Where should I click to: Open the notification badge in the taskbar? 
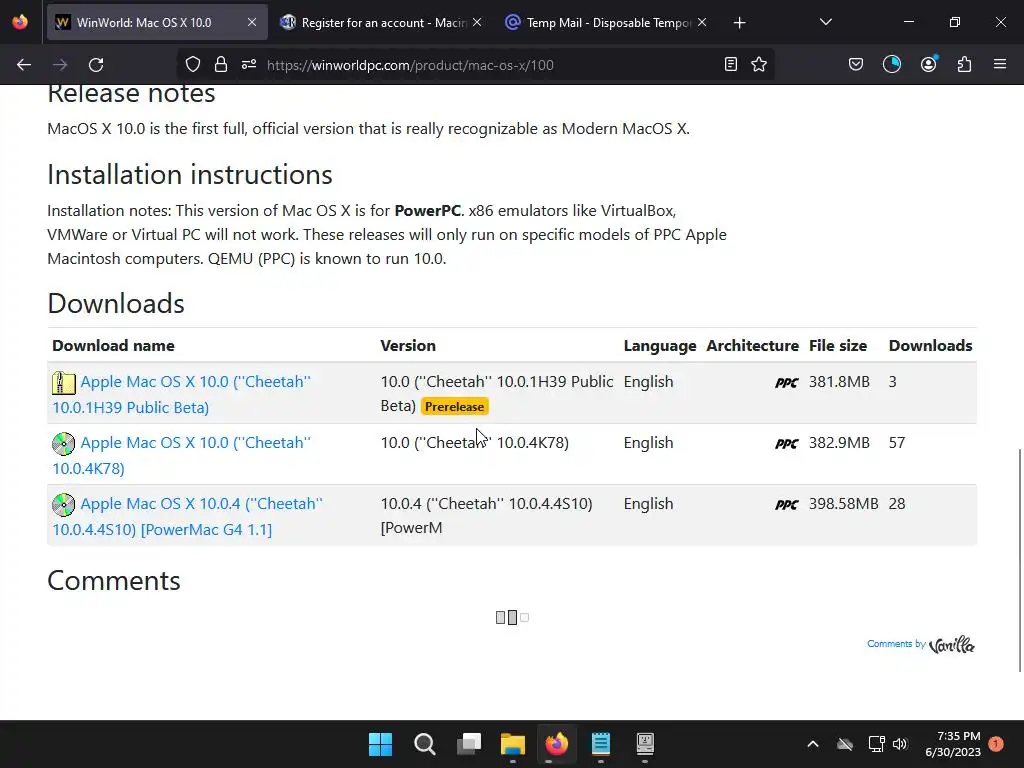[x=996, y=744]
